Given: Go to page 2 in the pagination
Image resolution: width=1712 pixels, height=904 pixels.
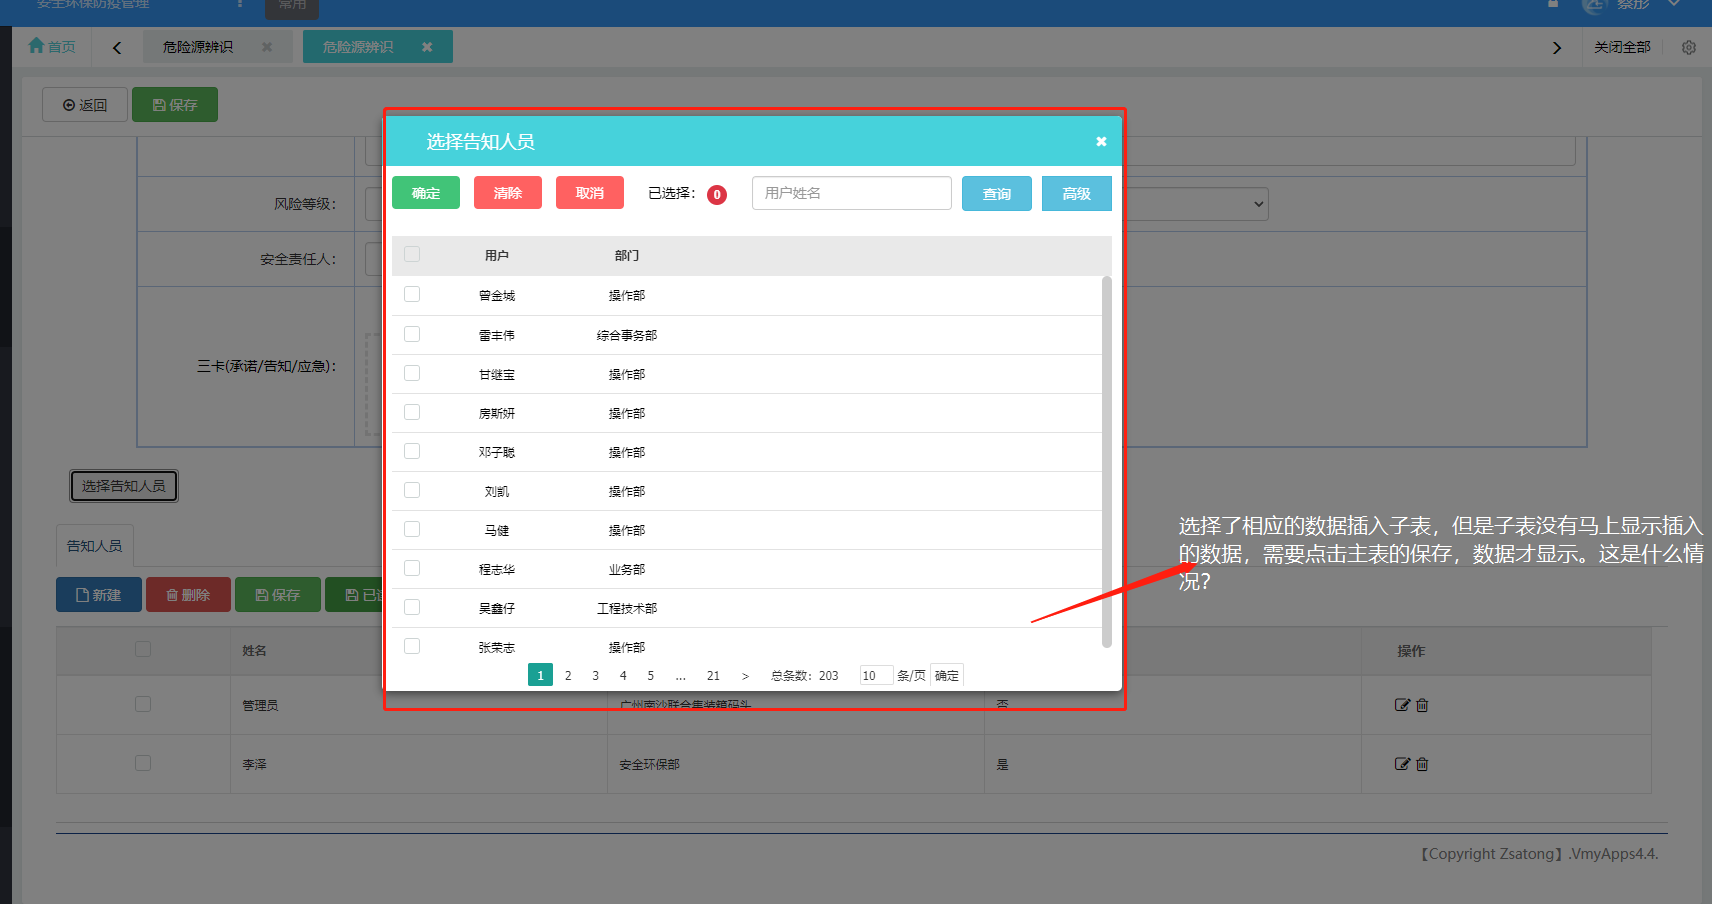Looking at the screenshot, I should (568, 675).
